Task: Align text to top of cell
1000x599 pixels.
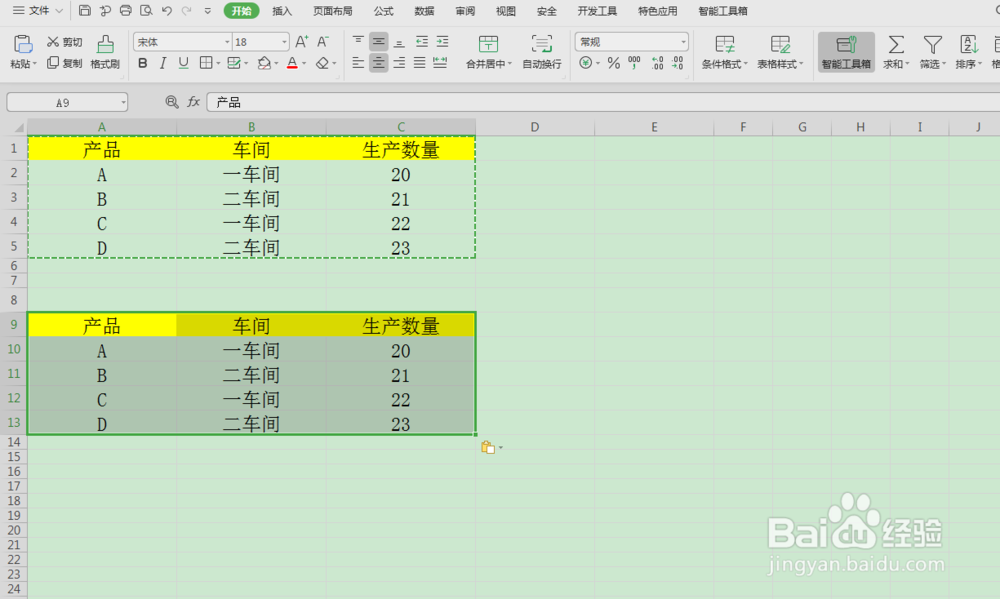Action: click(358, 42)
